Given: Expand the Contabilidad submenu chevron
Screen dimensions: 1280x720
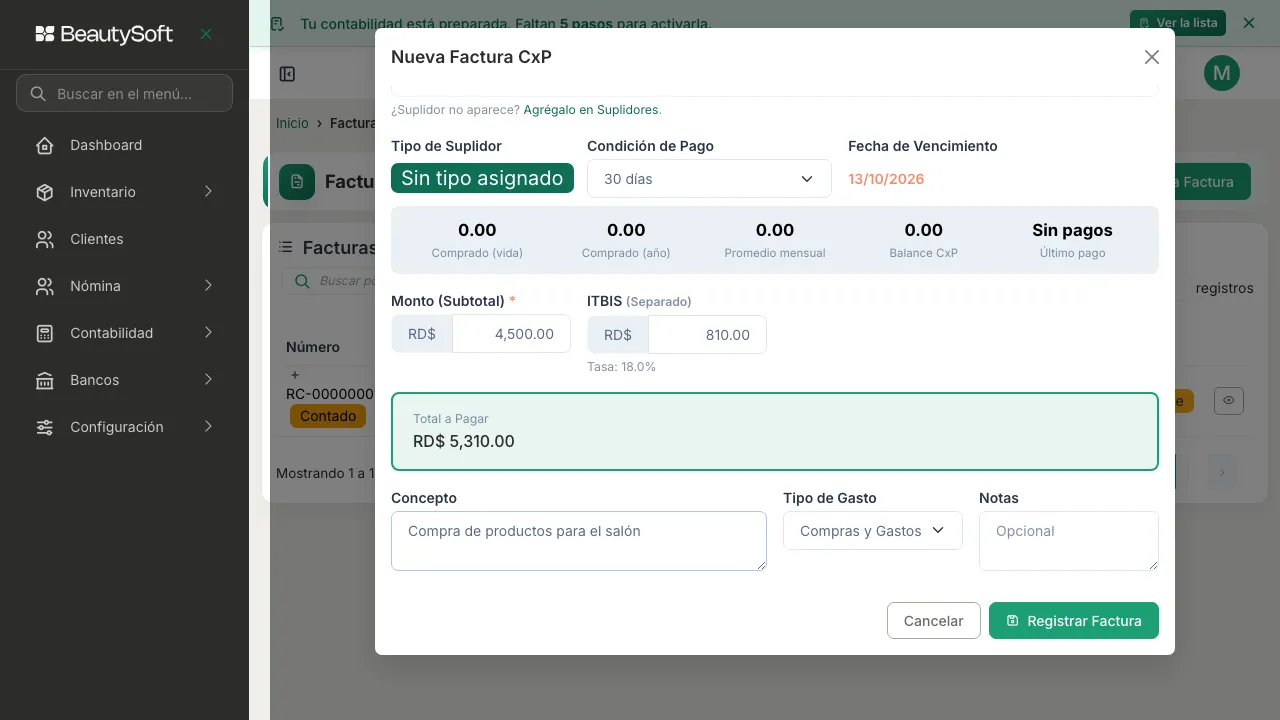Looking at the screenshot, I should [x=208, y=332].
